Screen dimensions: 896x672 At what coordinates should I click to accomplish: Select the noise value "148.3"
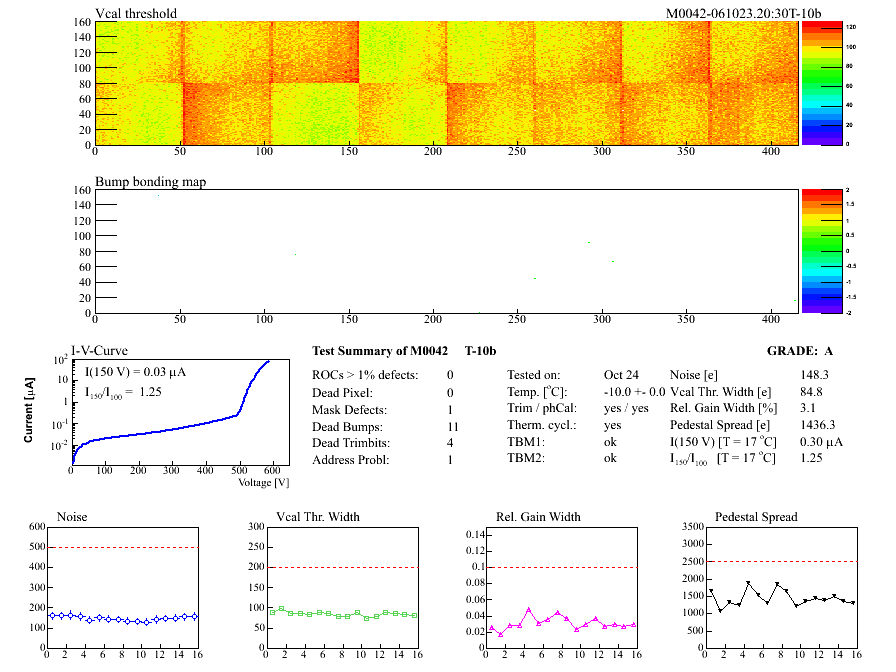814,375
